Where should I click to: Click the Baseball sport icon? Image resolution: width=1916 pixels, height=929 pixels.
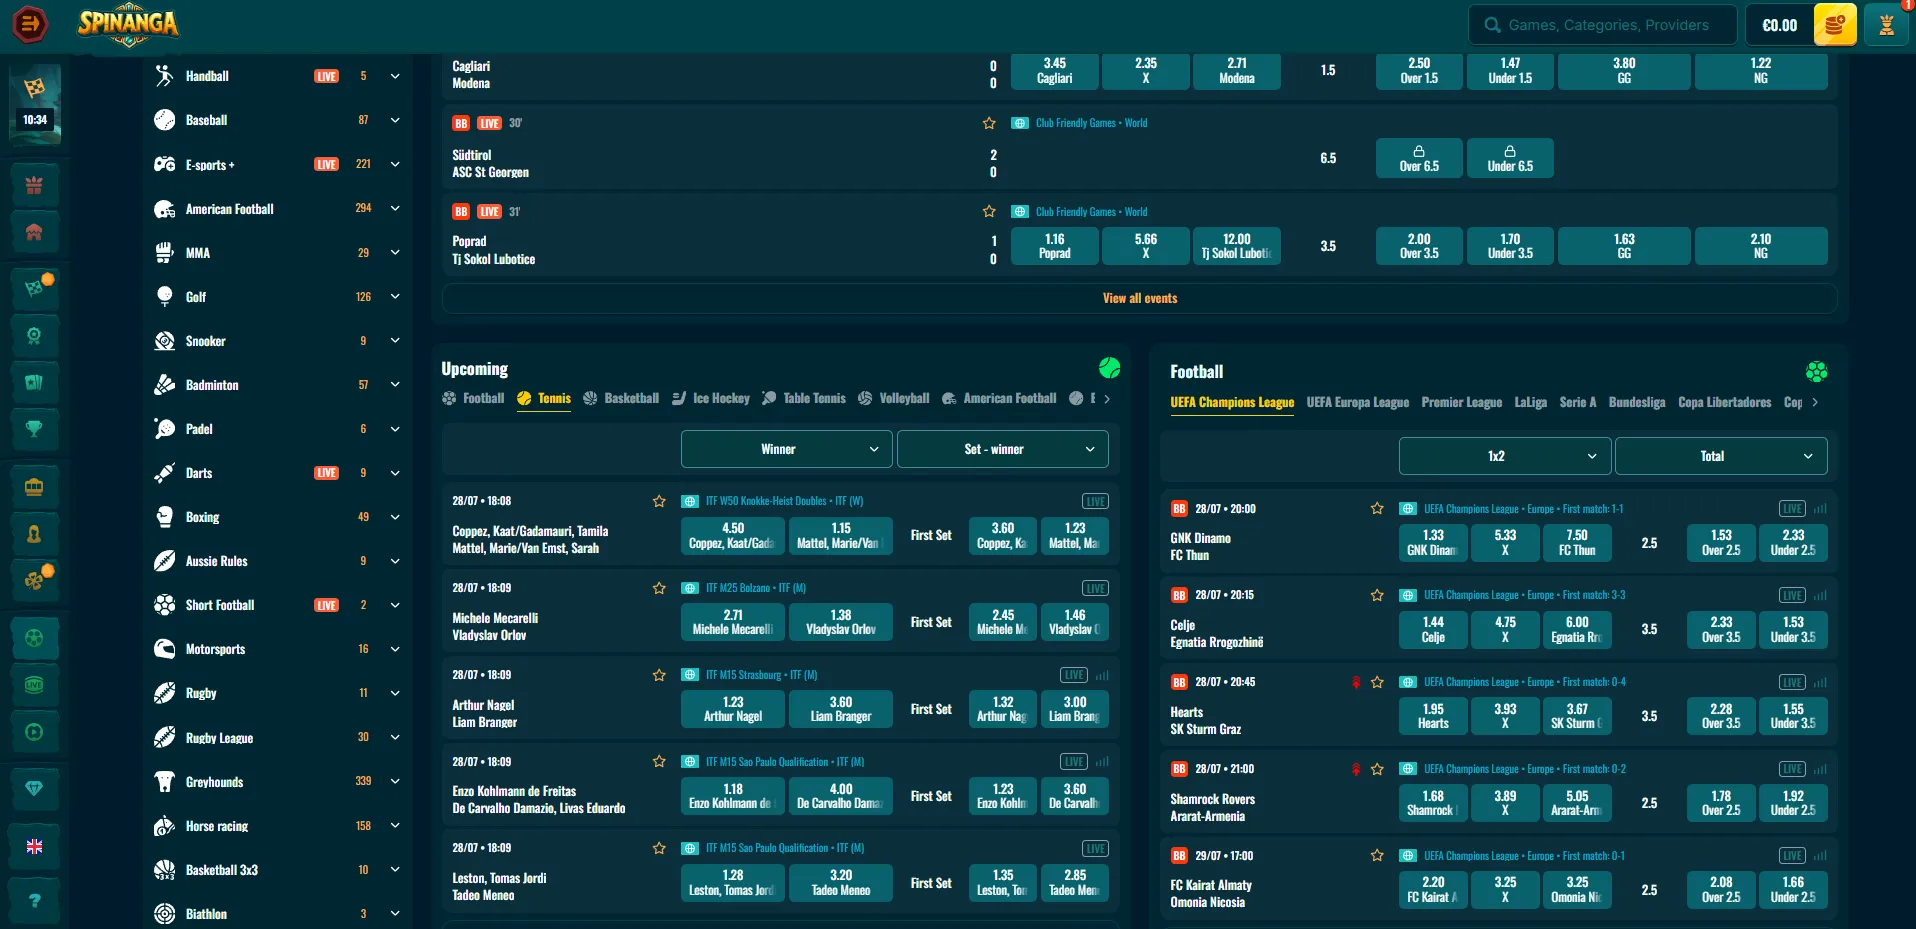click(165, 120)
